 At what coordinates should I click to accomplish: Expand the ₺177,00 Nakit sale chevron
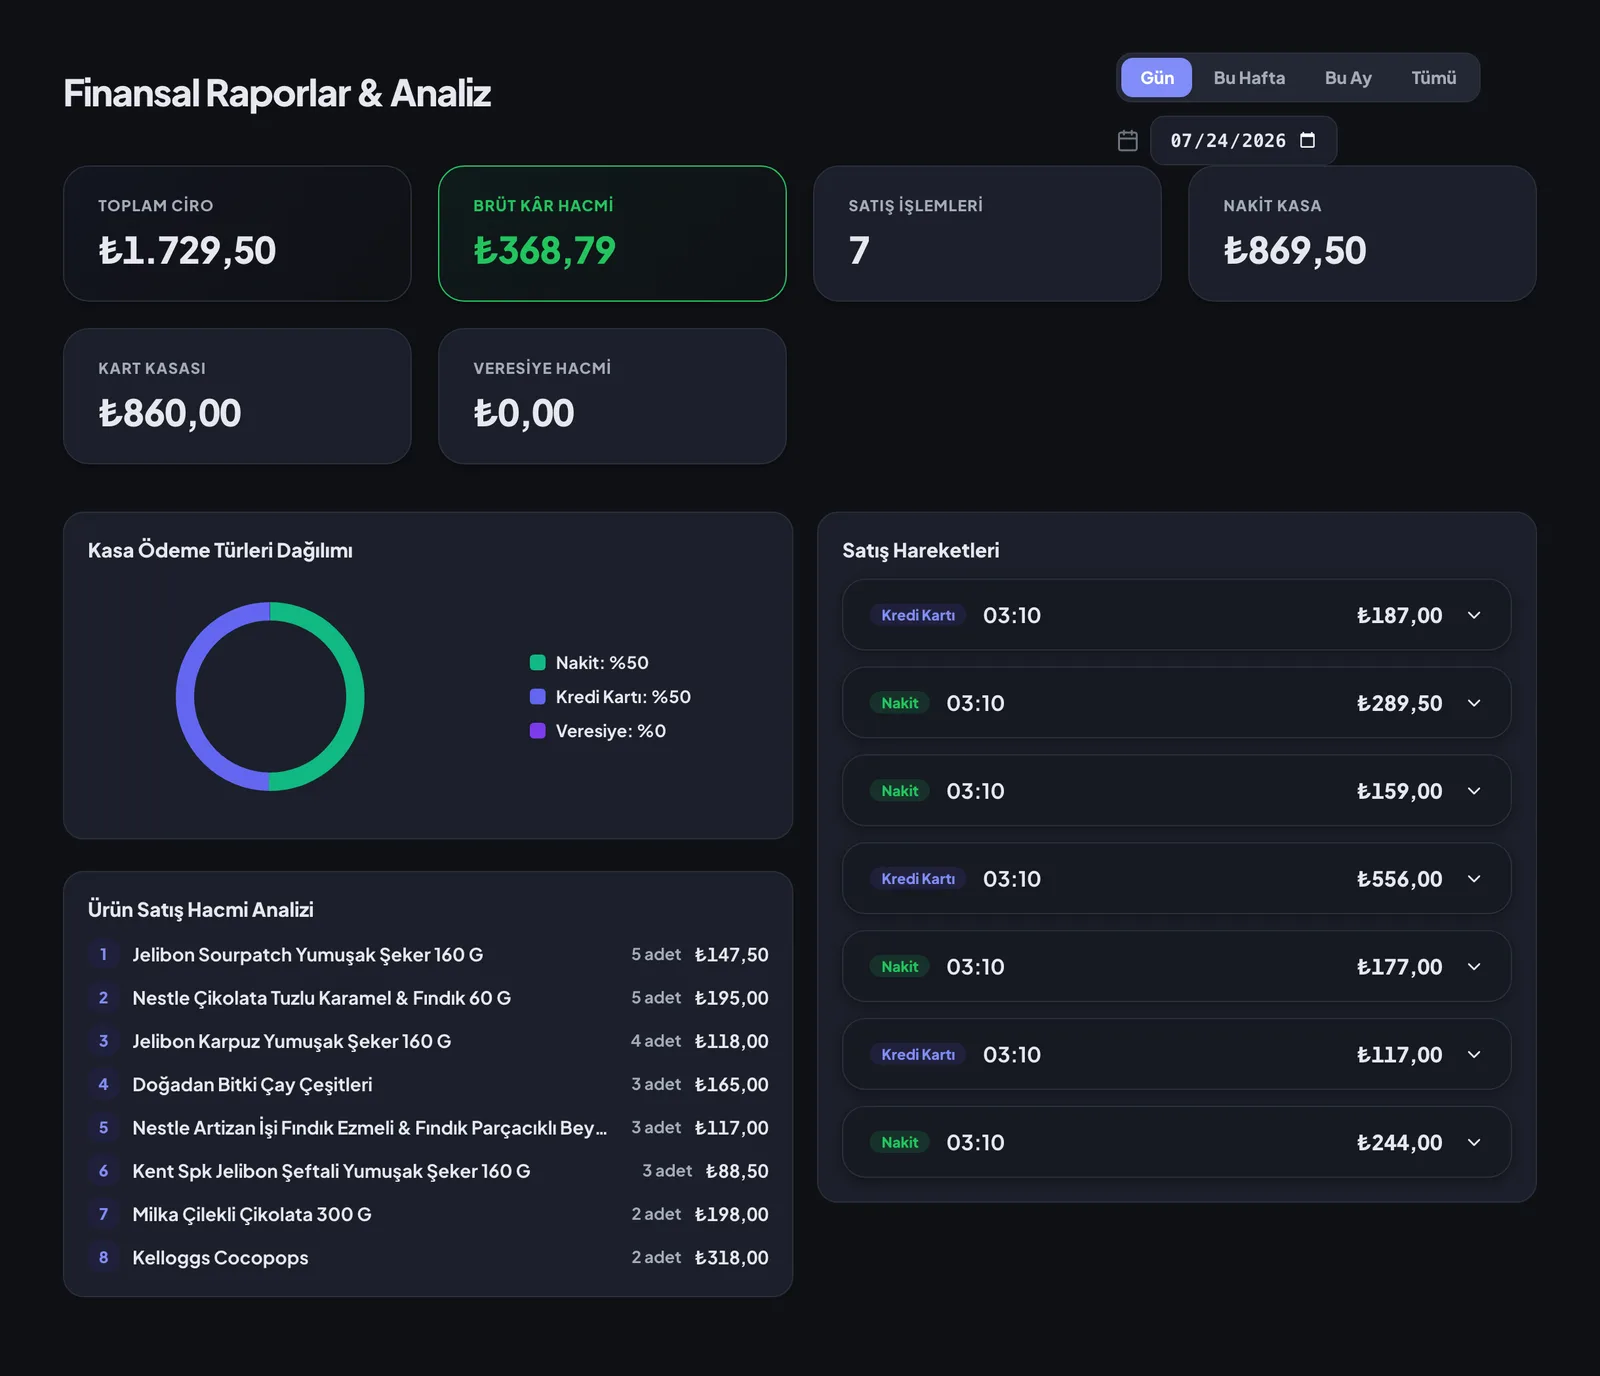pos(1474,967)
